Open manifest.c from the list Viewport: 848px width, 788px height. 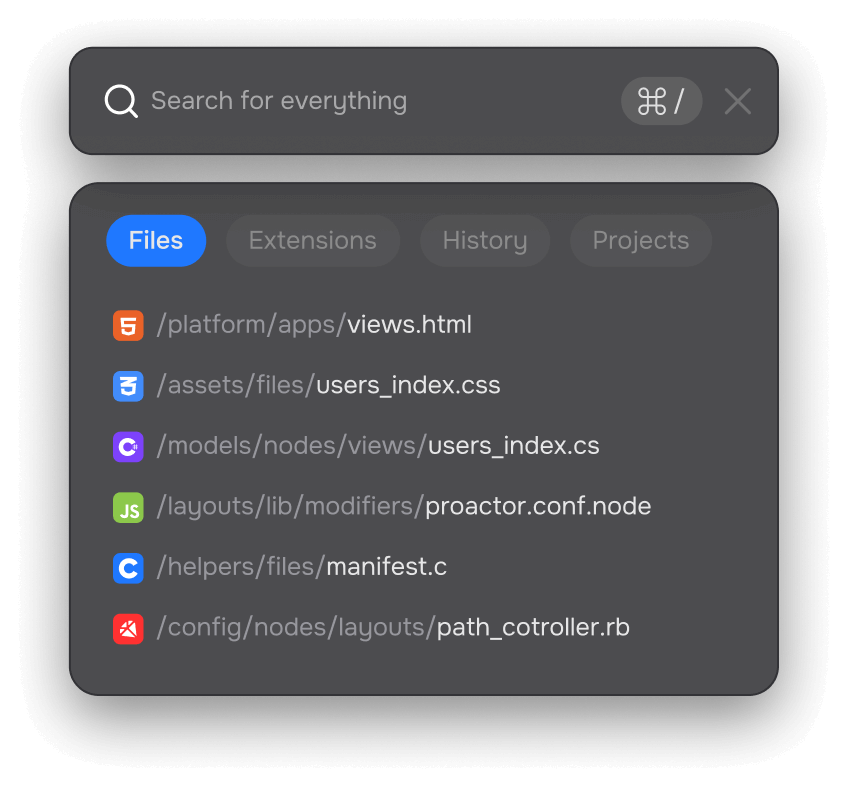click(x=300, y=568)
